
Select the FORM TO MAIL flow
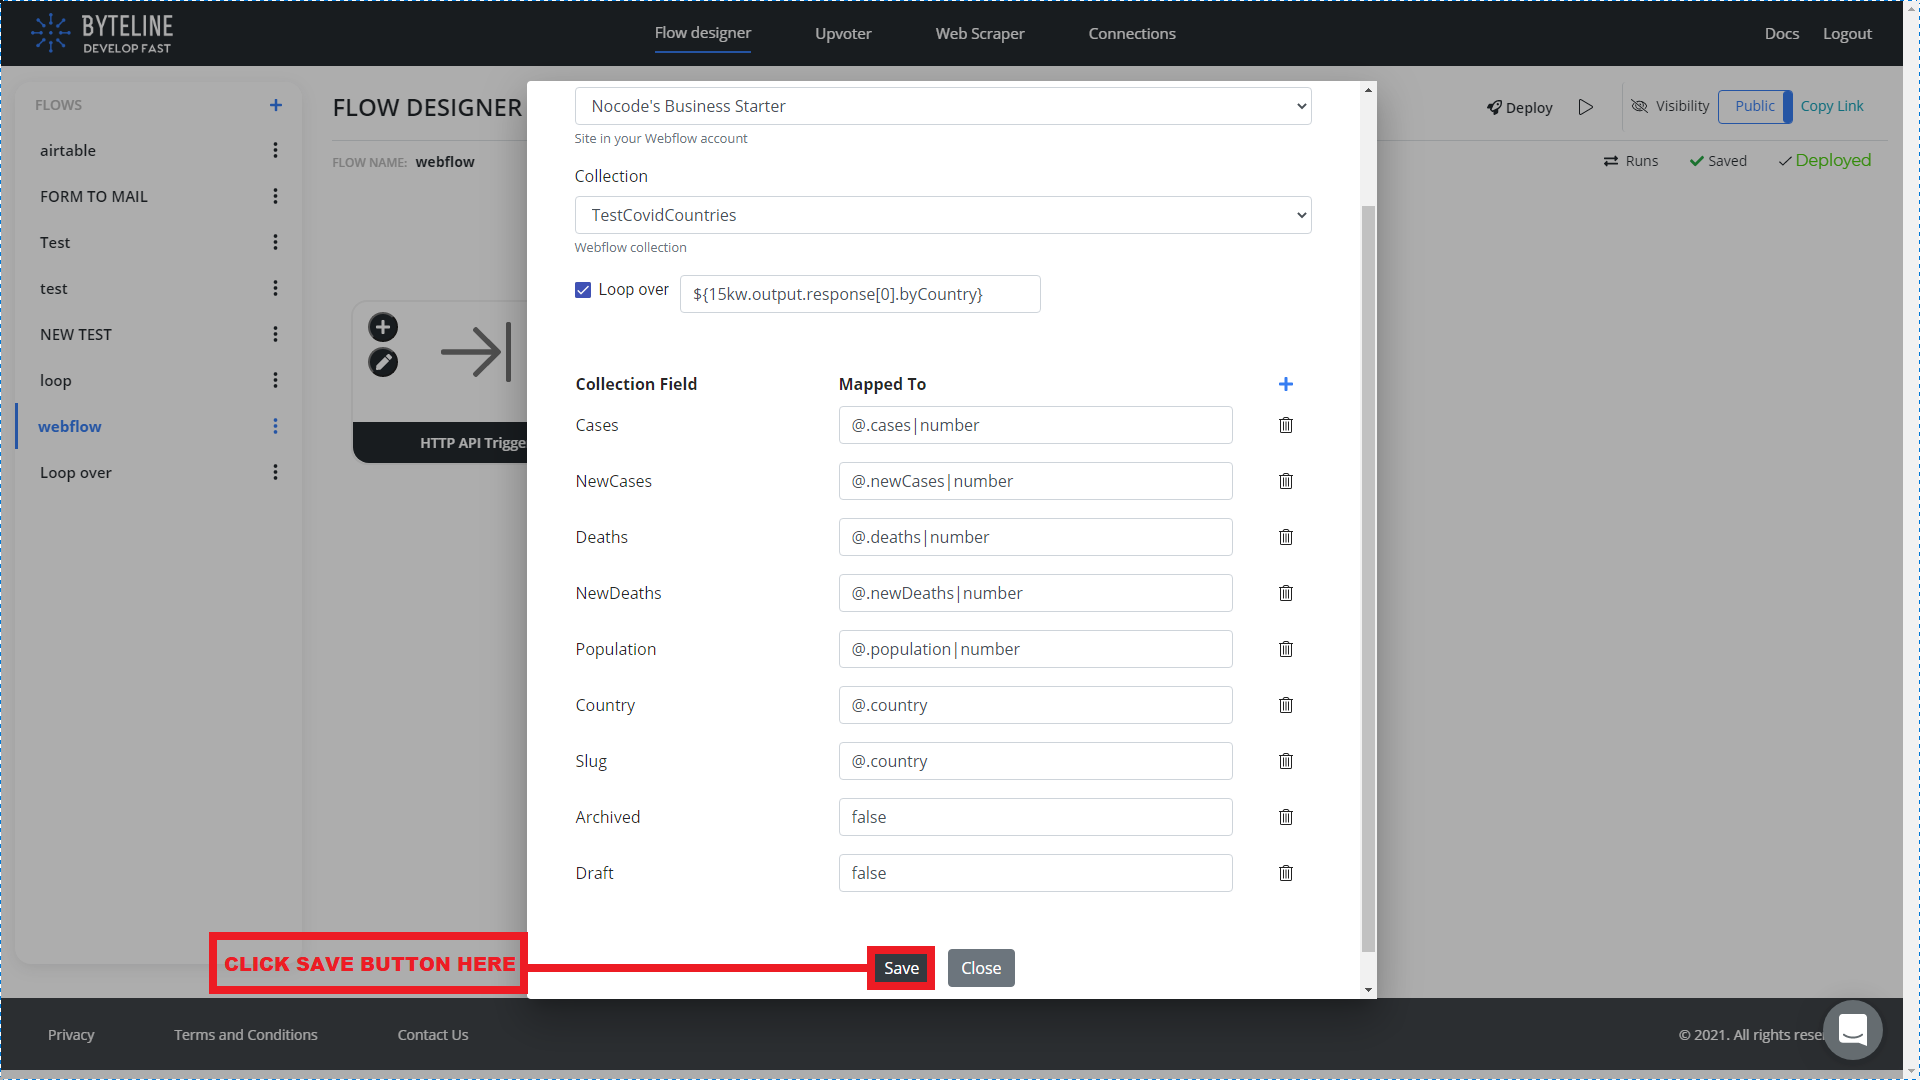click(94, 196)
